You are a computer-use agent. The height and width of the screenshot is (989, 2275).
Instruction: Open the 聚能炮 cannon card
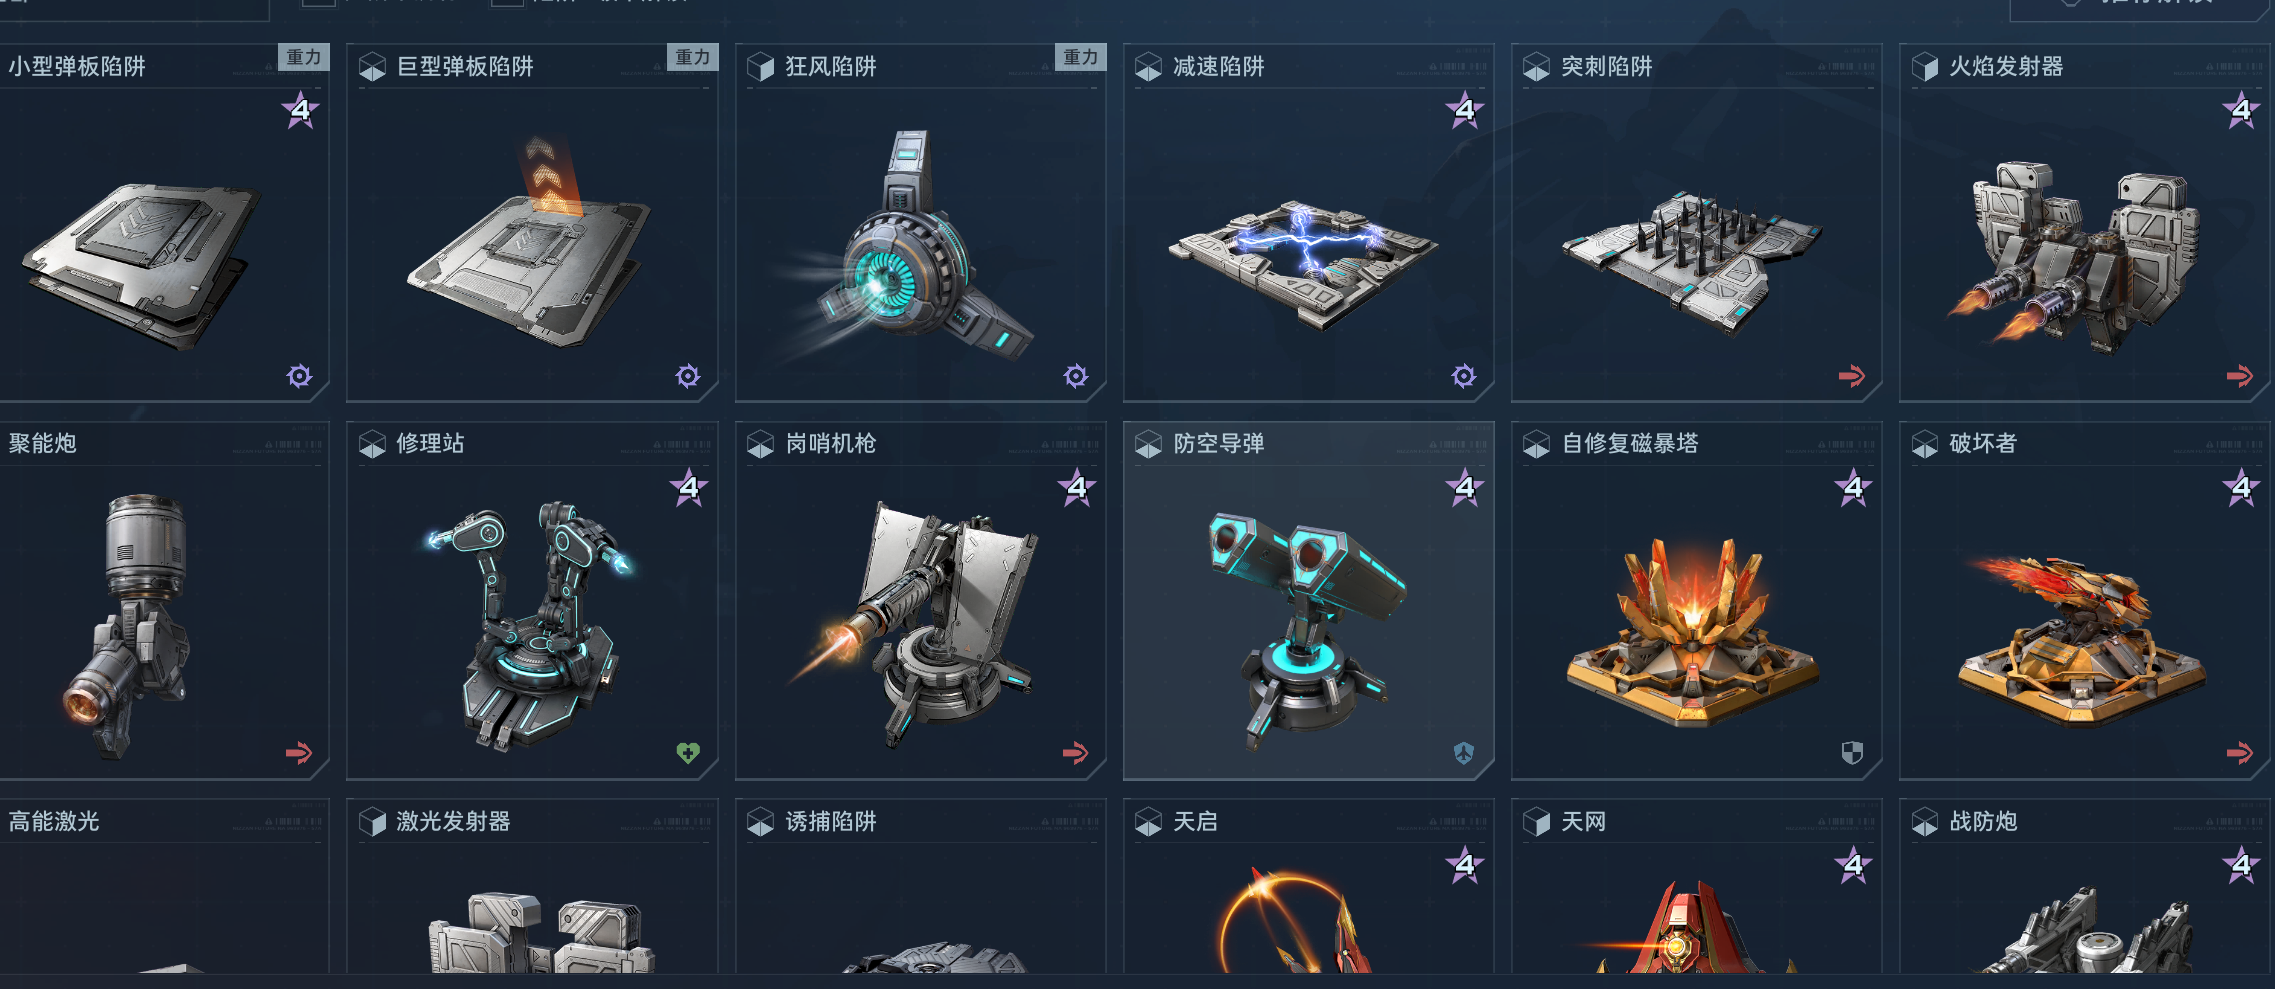click(x=164, y=600)
